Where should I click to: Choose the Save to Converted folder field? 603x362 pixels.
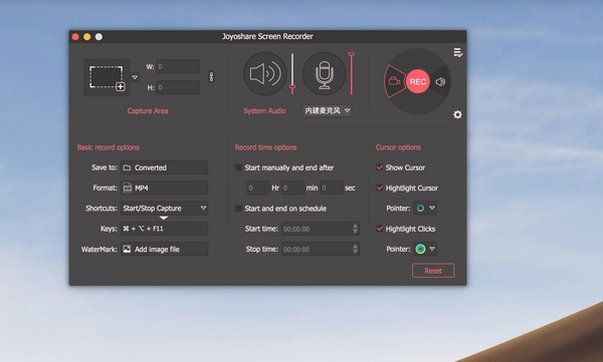click(164, 168)
